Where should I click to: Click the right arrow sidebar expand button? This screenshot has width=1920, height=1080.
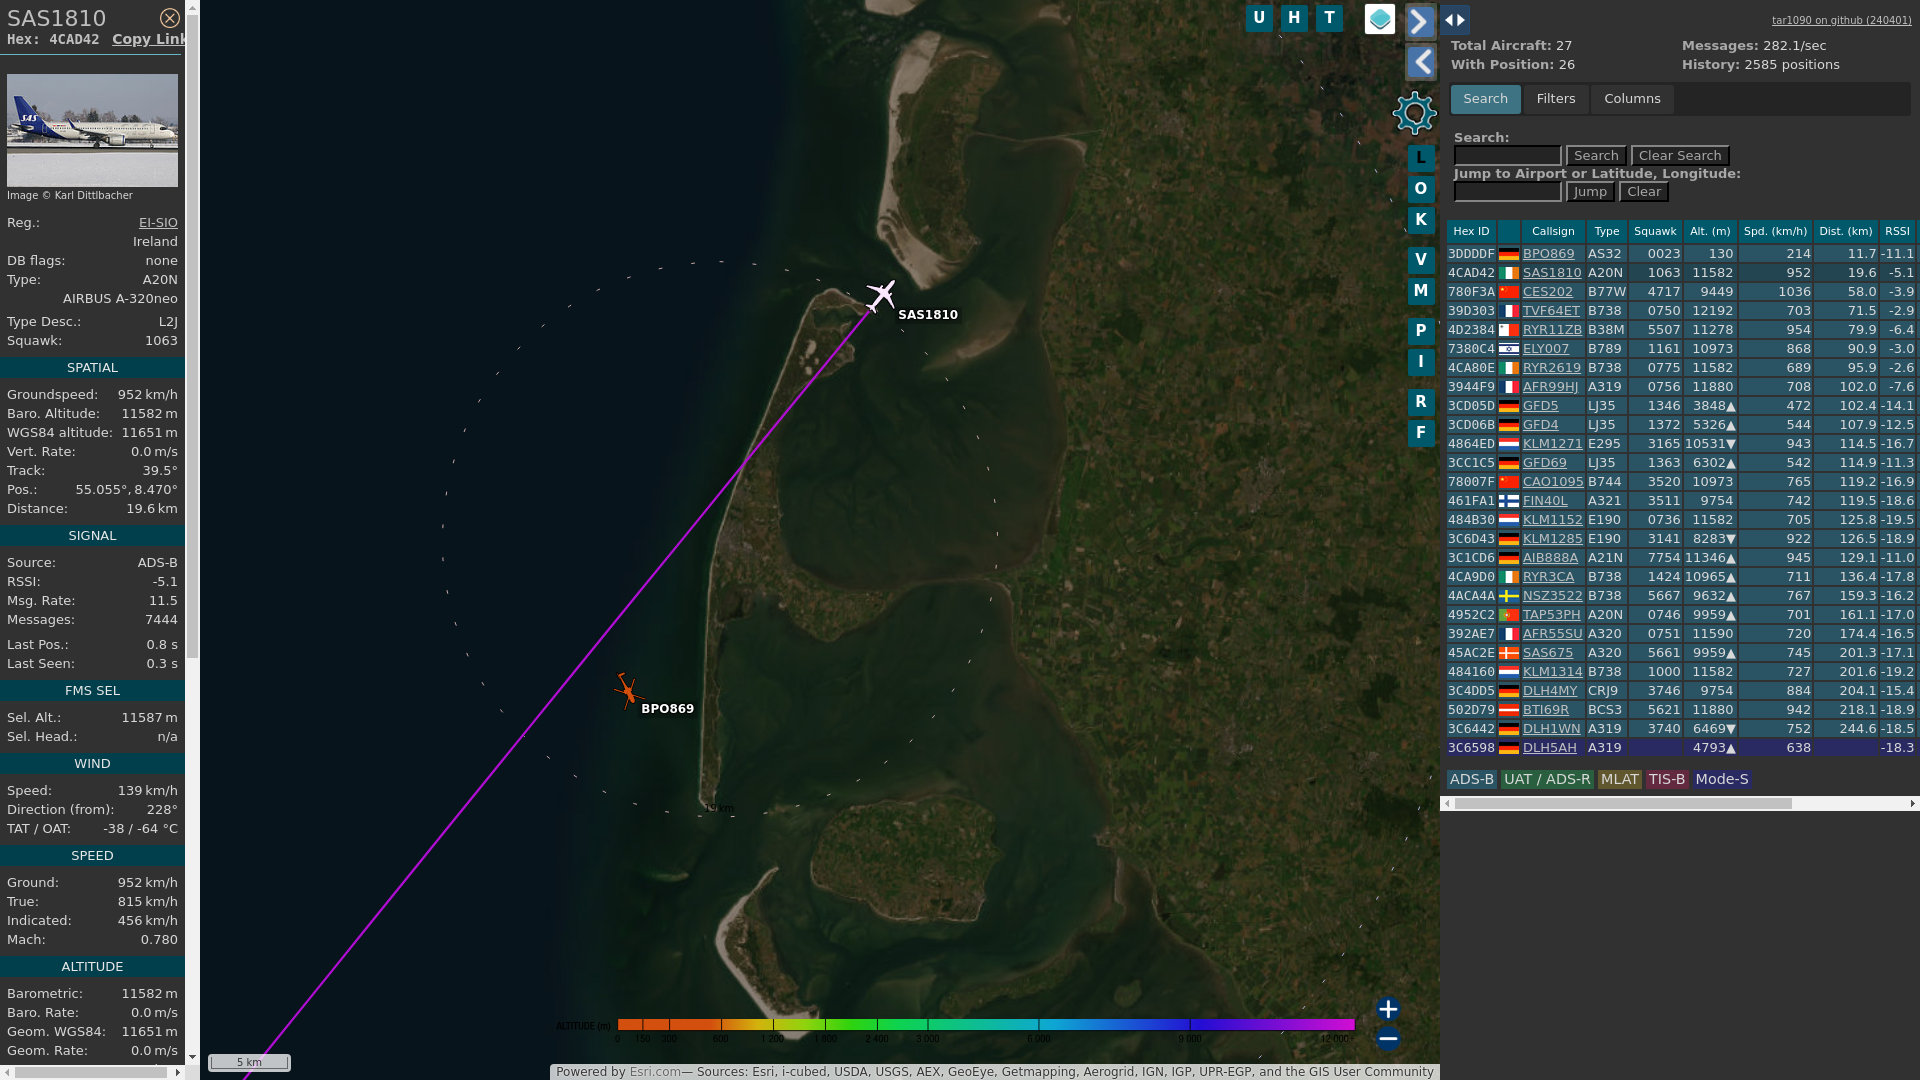[1421, 22]
